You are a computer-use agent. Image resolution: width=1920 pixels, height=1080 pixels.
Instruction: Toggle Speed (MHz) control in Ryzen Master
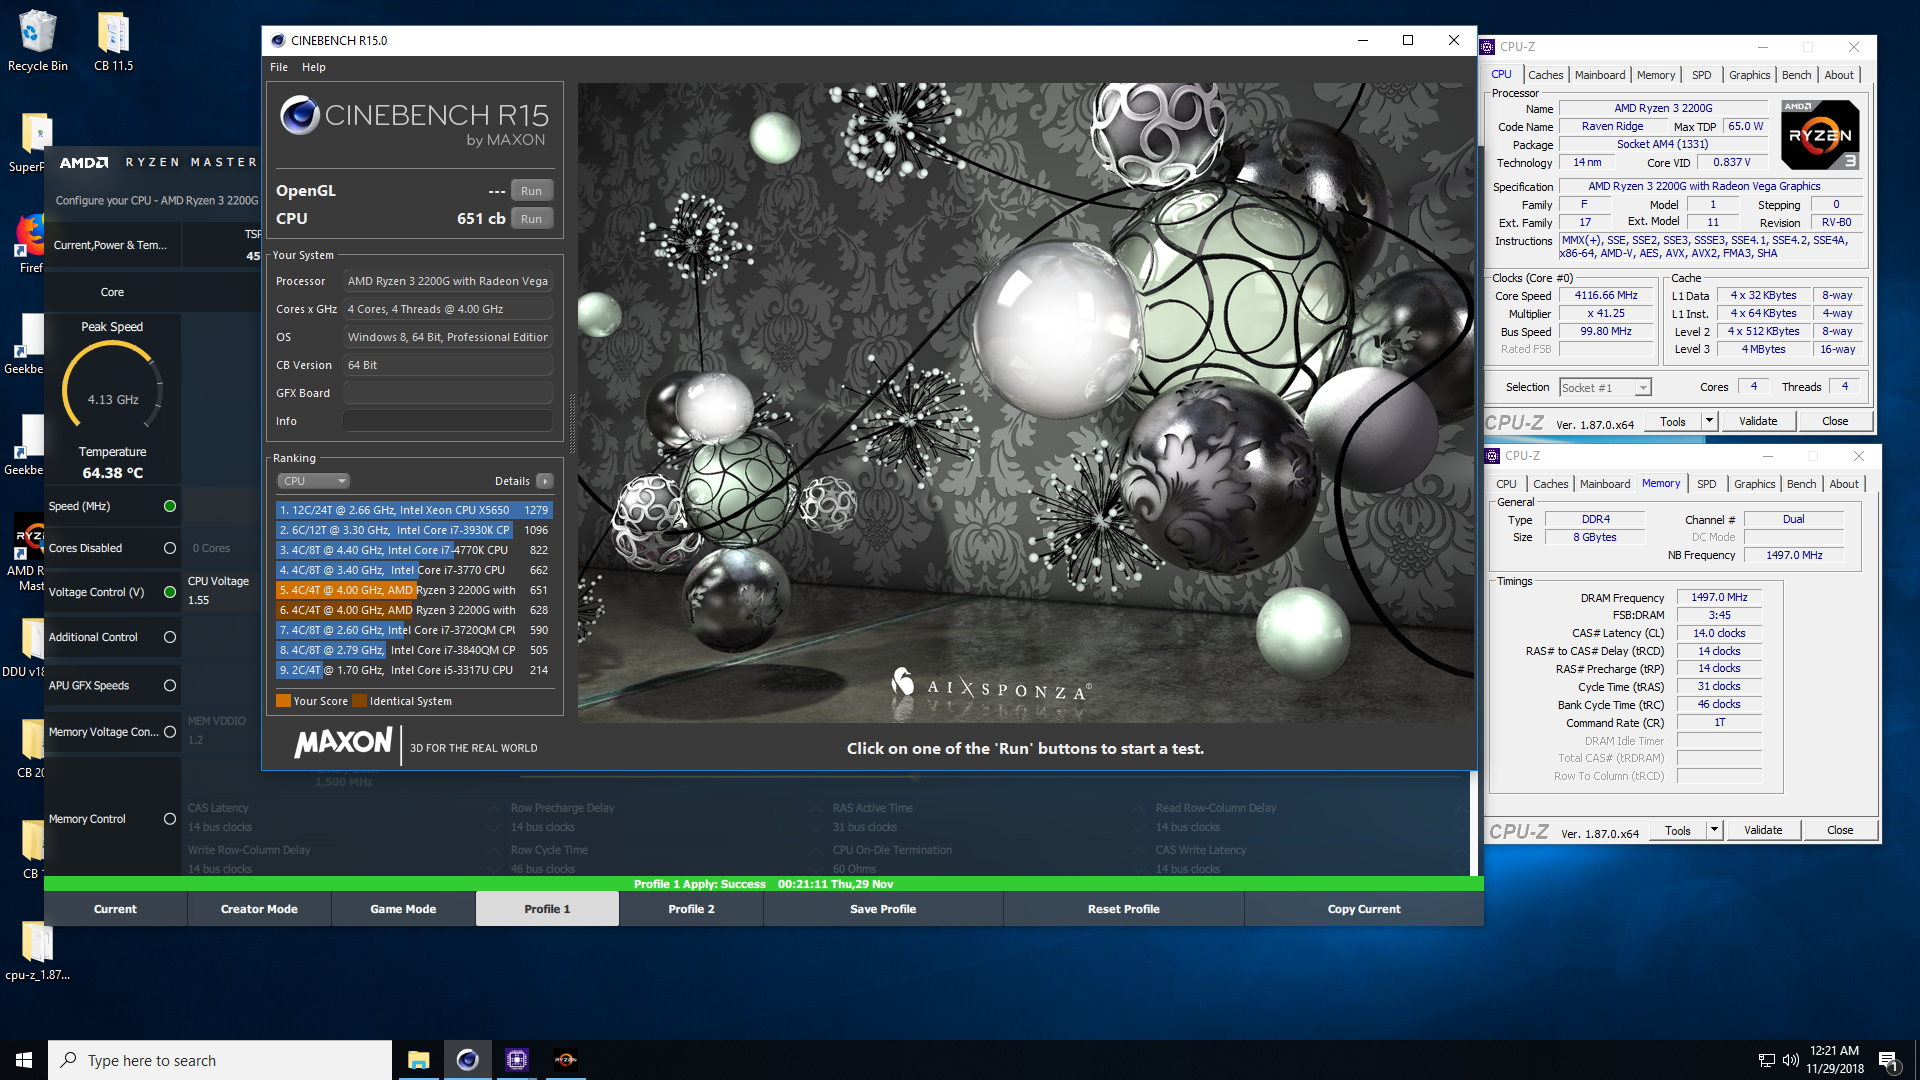tap(170, 506)
